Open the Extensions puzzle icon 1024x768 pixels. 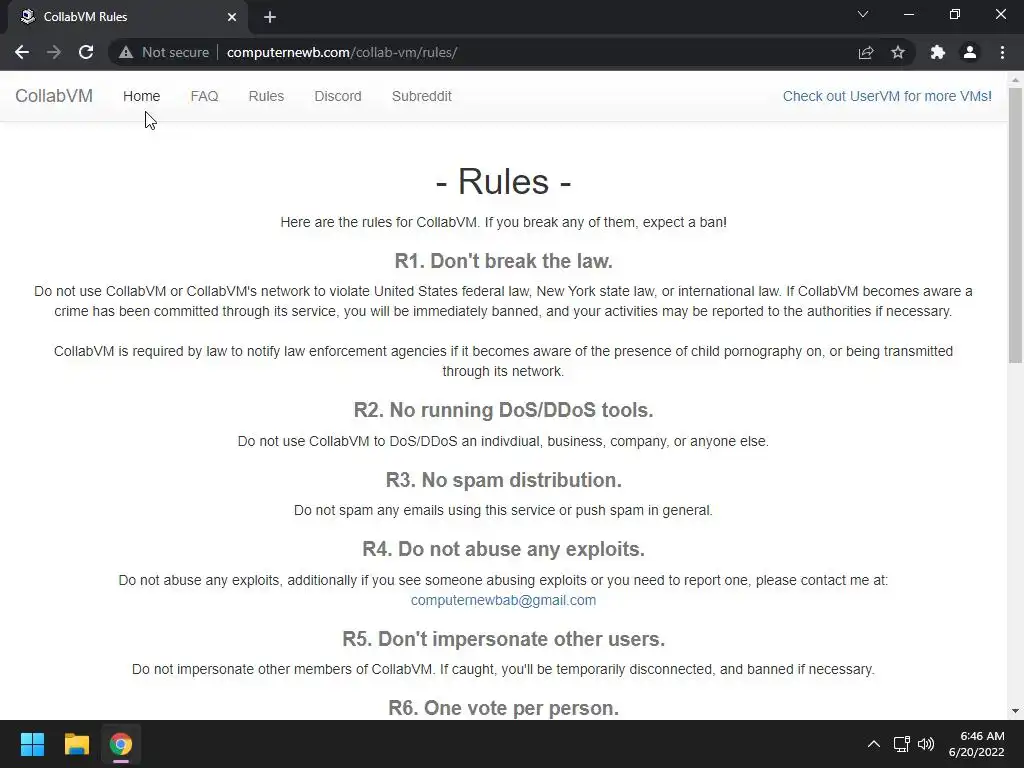click(938, 52)
